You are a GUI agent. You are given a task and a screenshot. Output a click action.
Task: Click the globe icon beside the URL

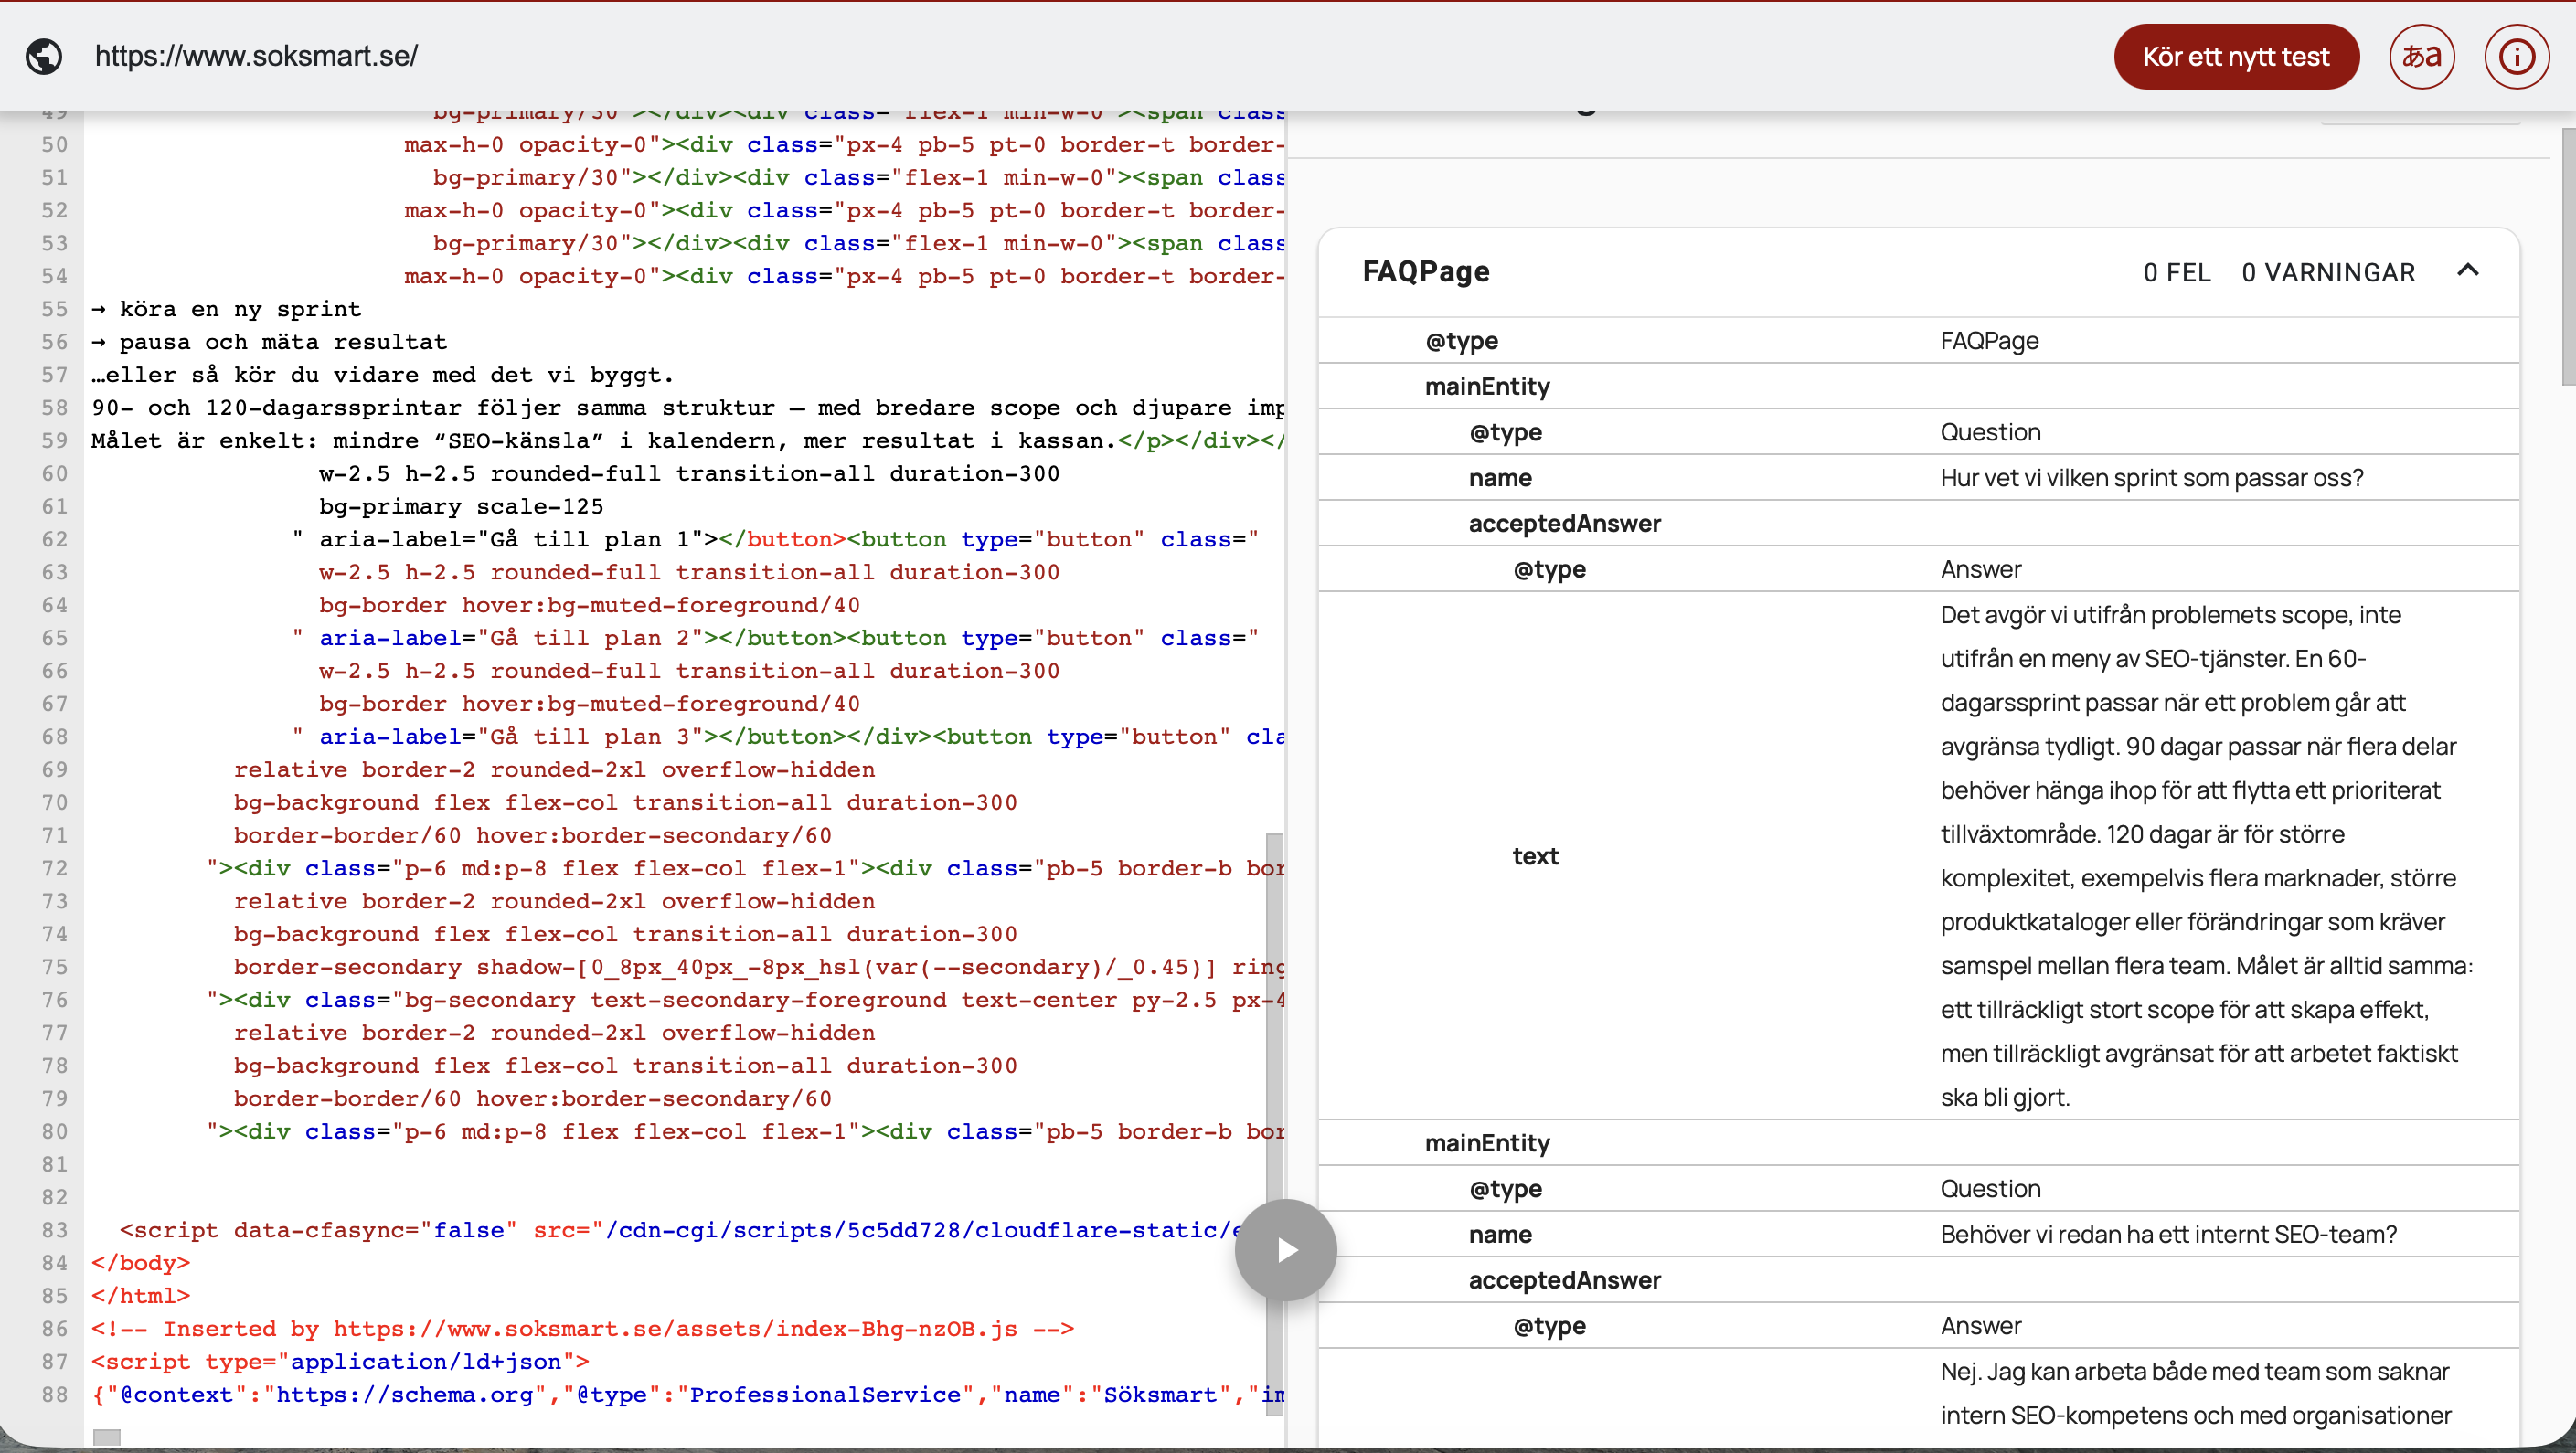coord(44,56)
